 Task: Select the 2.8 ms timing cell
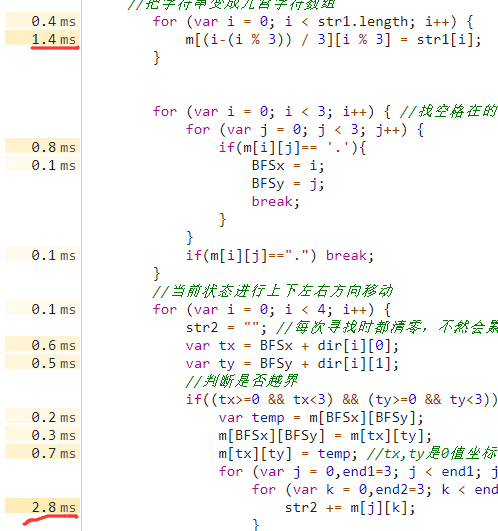42,506
